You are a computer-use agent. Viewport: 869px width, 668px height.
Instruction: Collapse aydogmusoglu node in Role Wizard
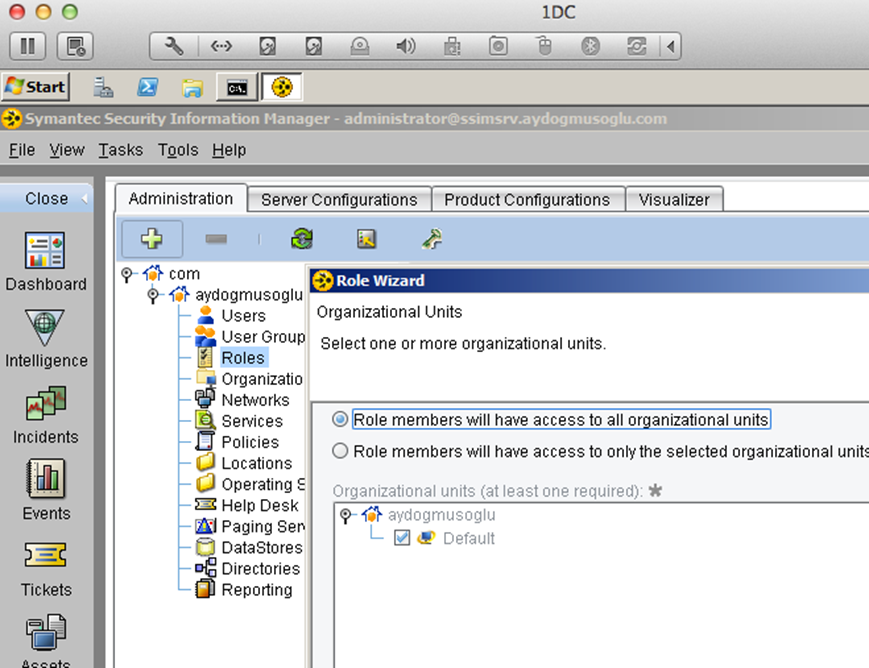click(x=346, y=516)
